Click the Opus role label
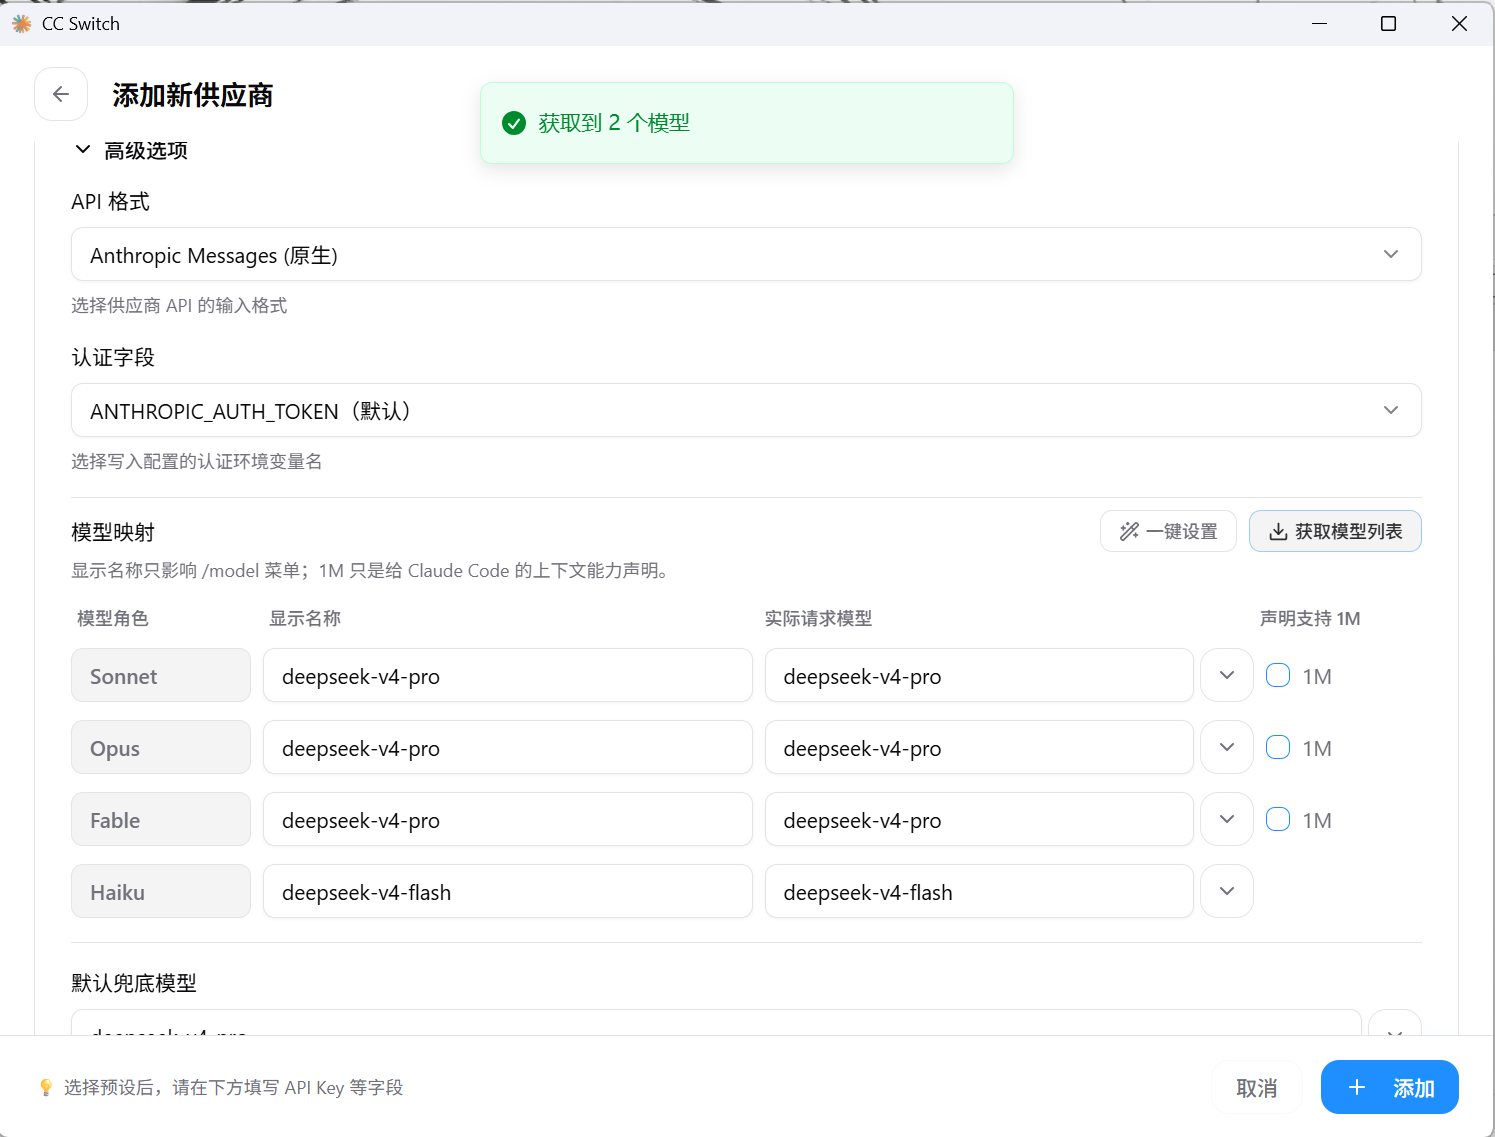 pyautogui.click(x=161, y=748)
